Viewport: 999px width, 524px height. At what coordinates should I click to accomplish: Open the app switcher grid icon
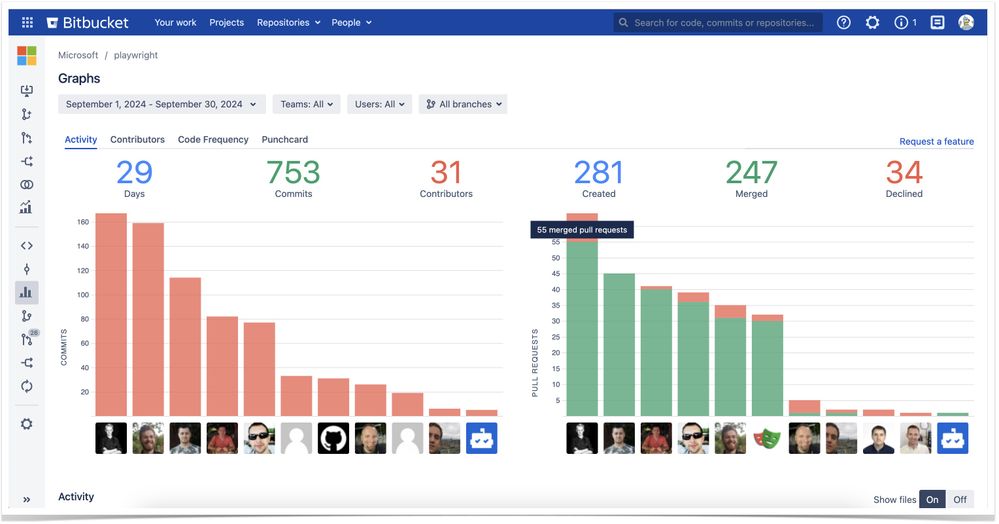coord(27,22)
